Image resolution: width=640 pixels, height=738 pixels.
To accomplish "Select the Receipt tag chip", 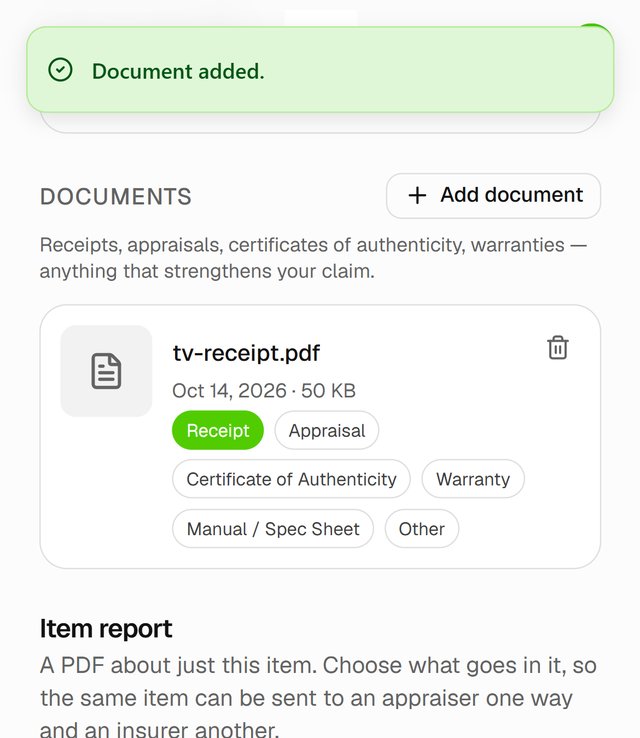I will (218, 430).
